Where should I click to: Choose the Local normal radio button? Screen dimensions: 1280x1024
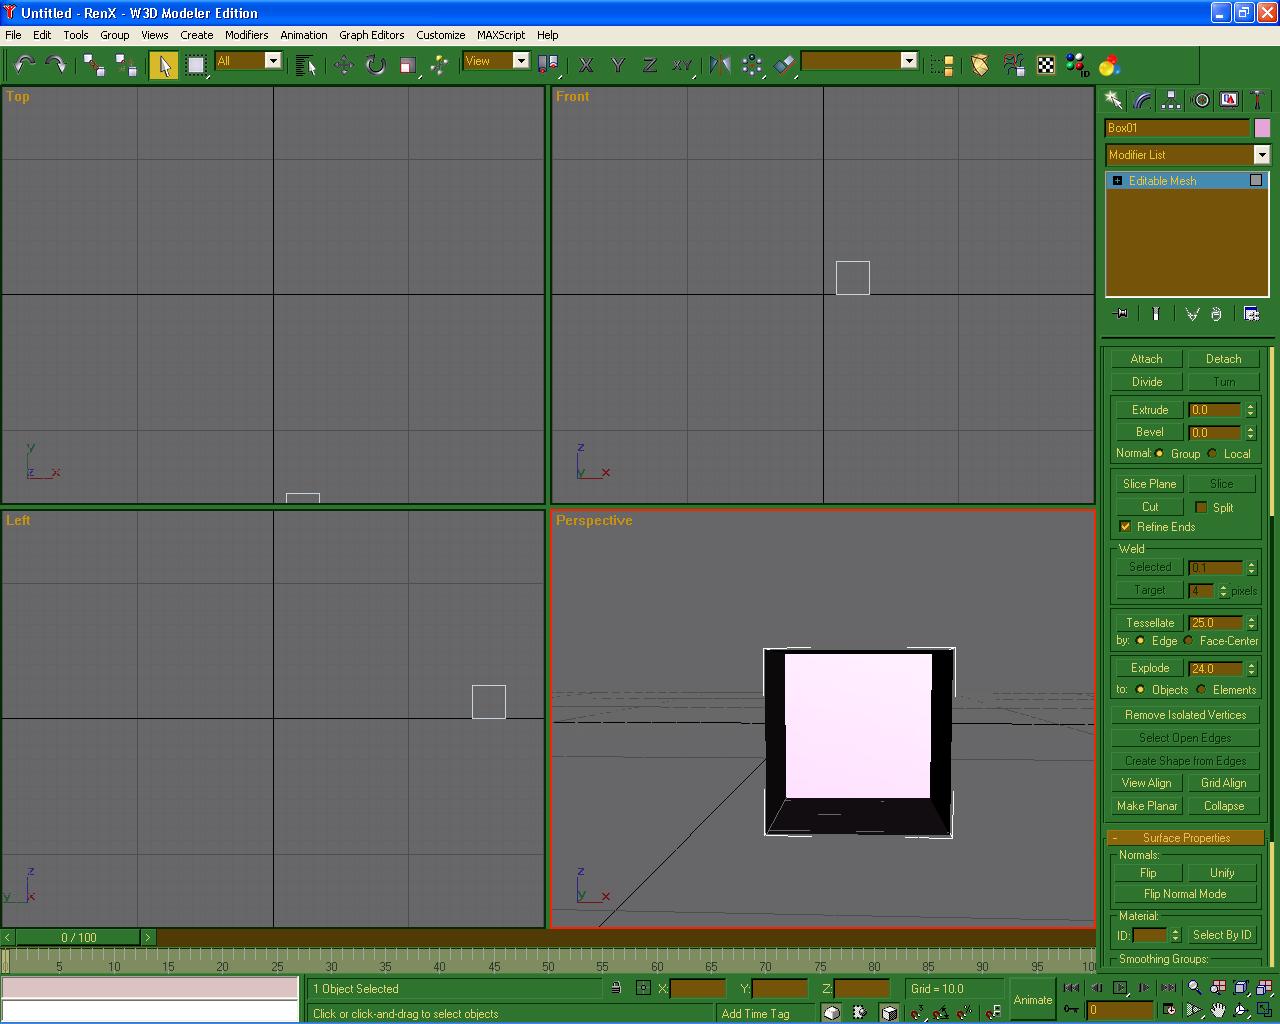pos(1212,454)
